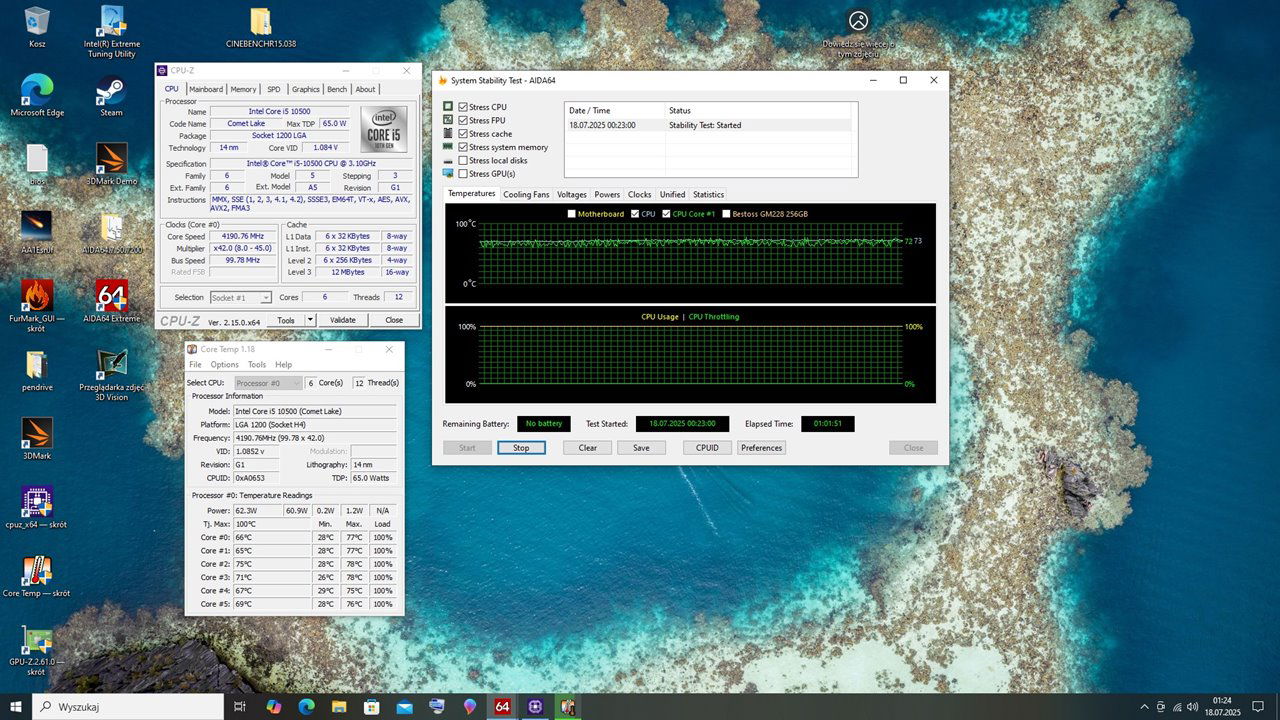The image size is (1280, 720).
Task: Open the AIDA64 zip folder icon
Action: 112,232
